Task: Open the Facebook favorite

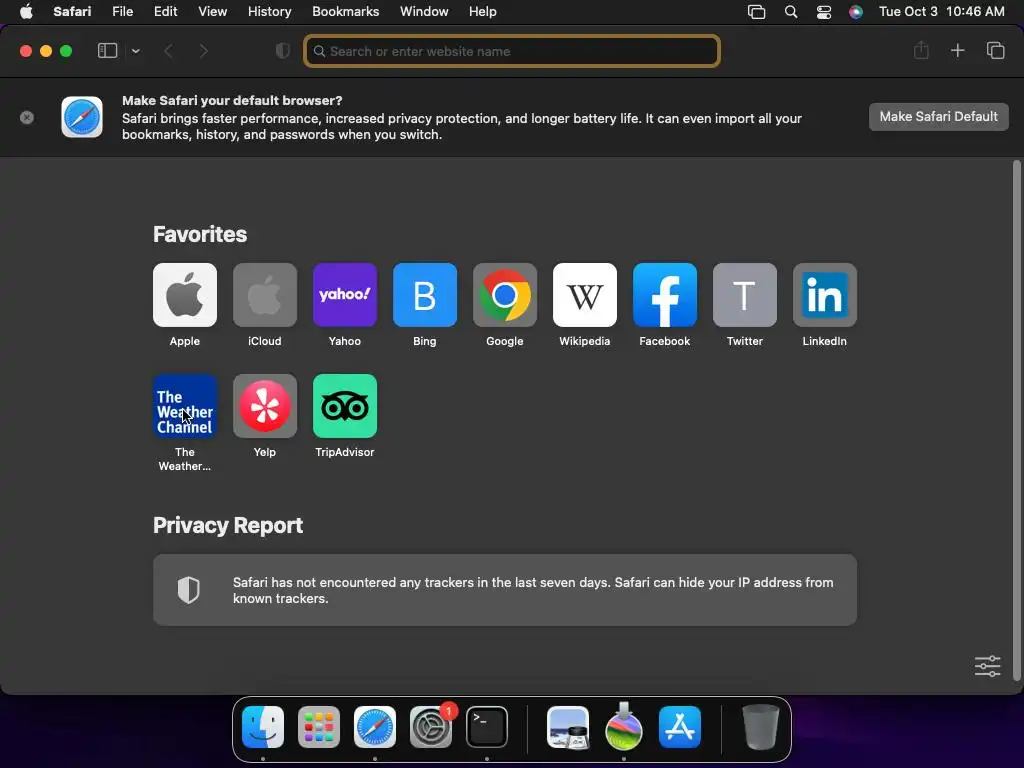Action: tap(665, 295)
